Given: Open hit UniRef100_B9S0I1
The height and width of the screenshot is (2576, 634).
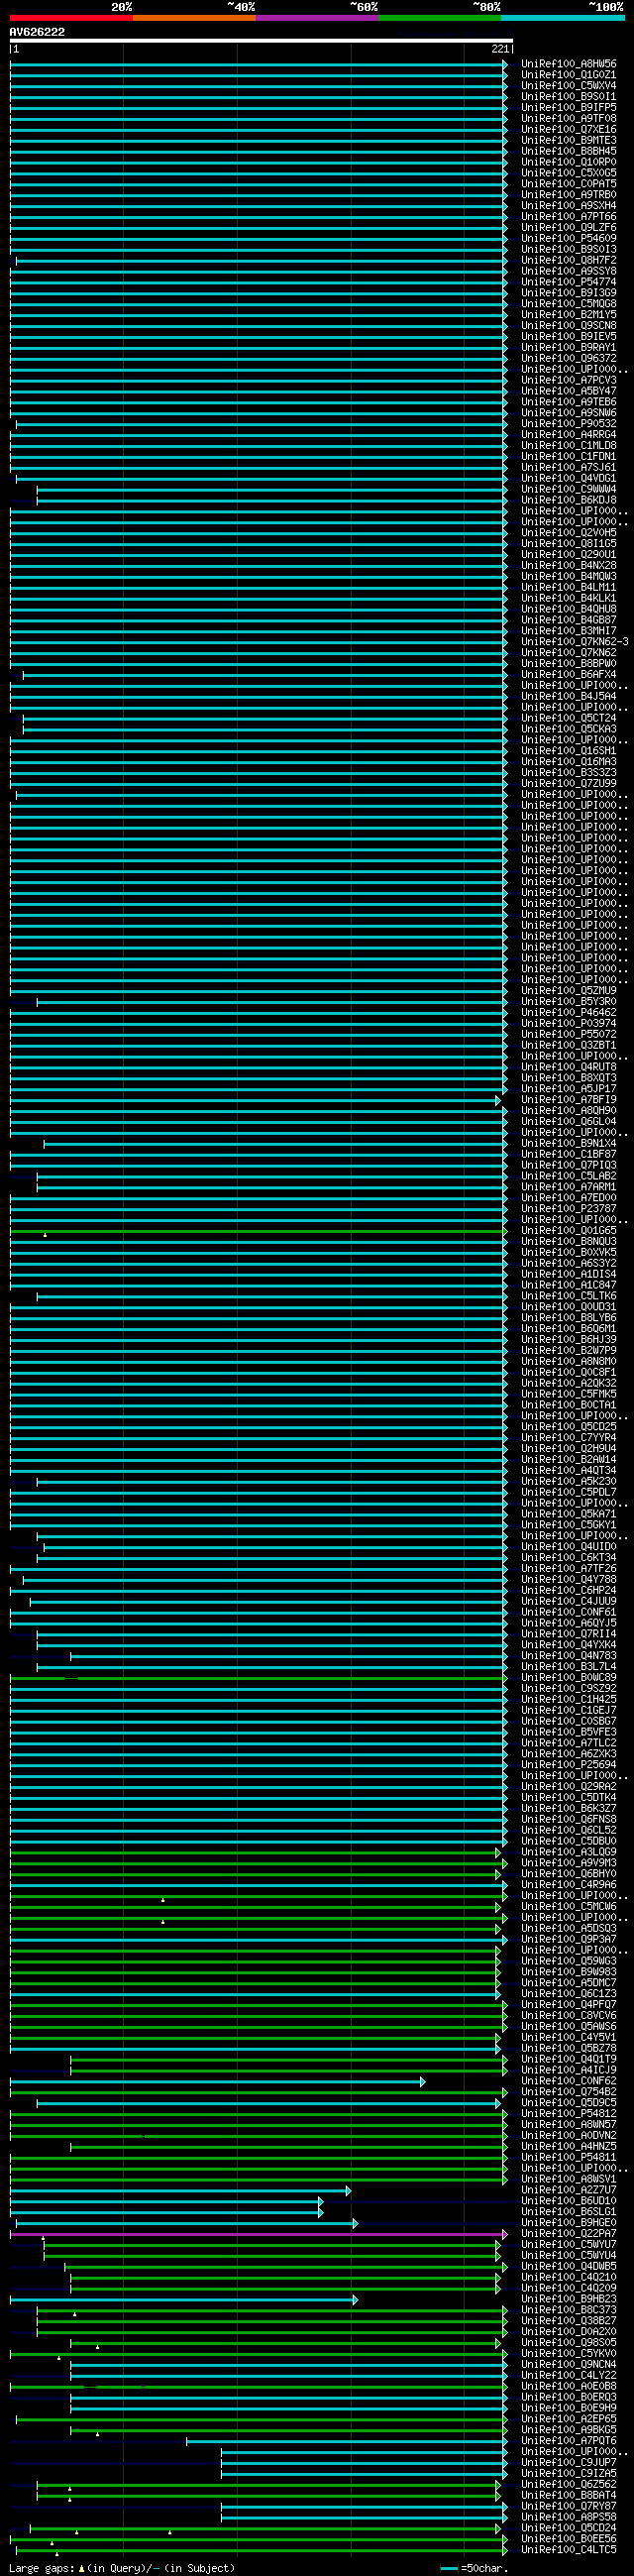Looking at the screenshot, I should coord(568,97).
